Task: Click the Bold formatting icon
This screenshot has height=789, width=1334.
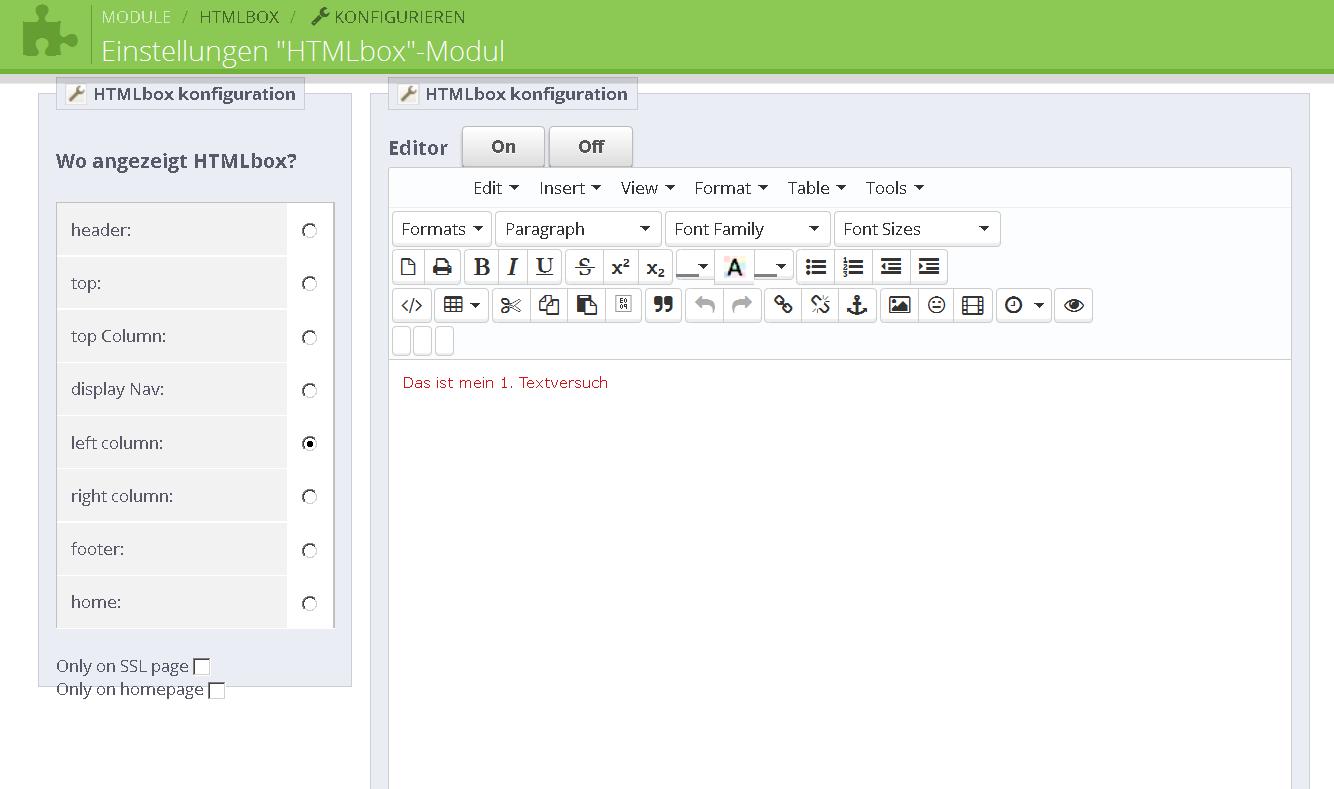Action: tap(481, 267)
